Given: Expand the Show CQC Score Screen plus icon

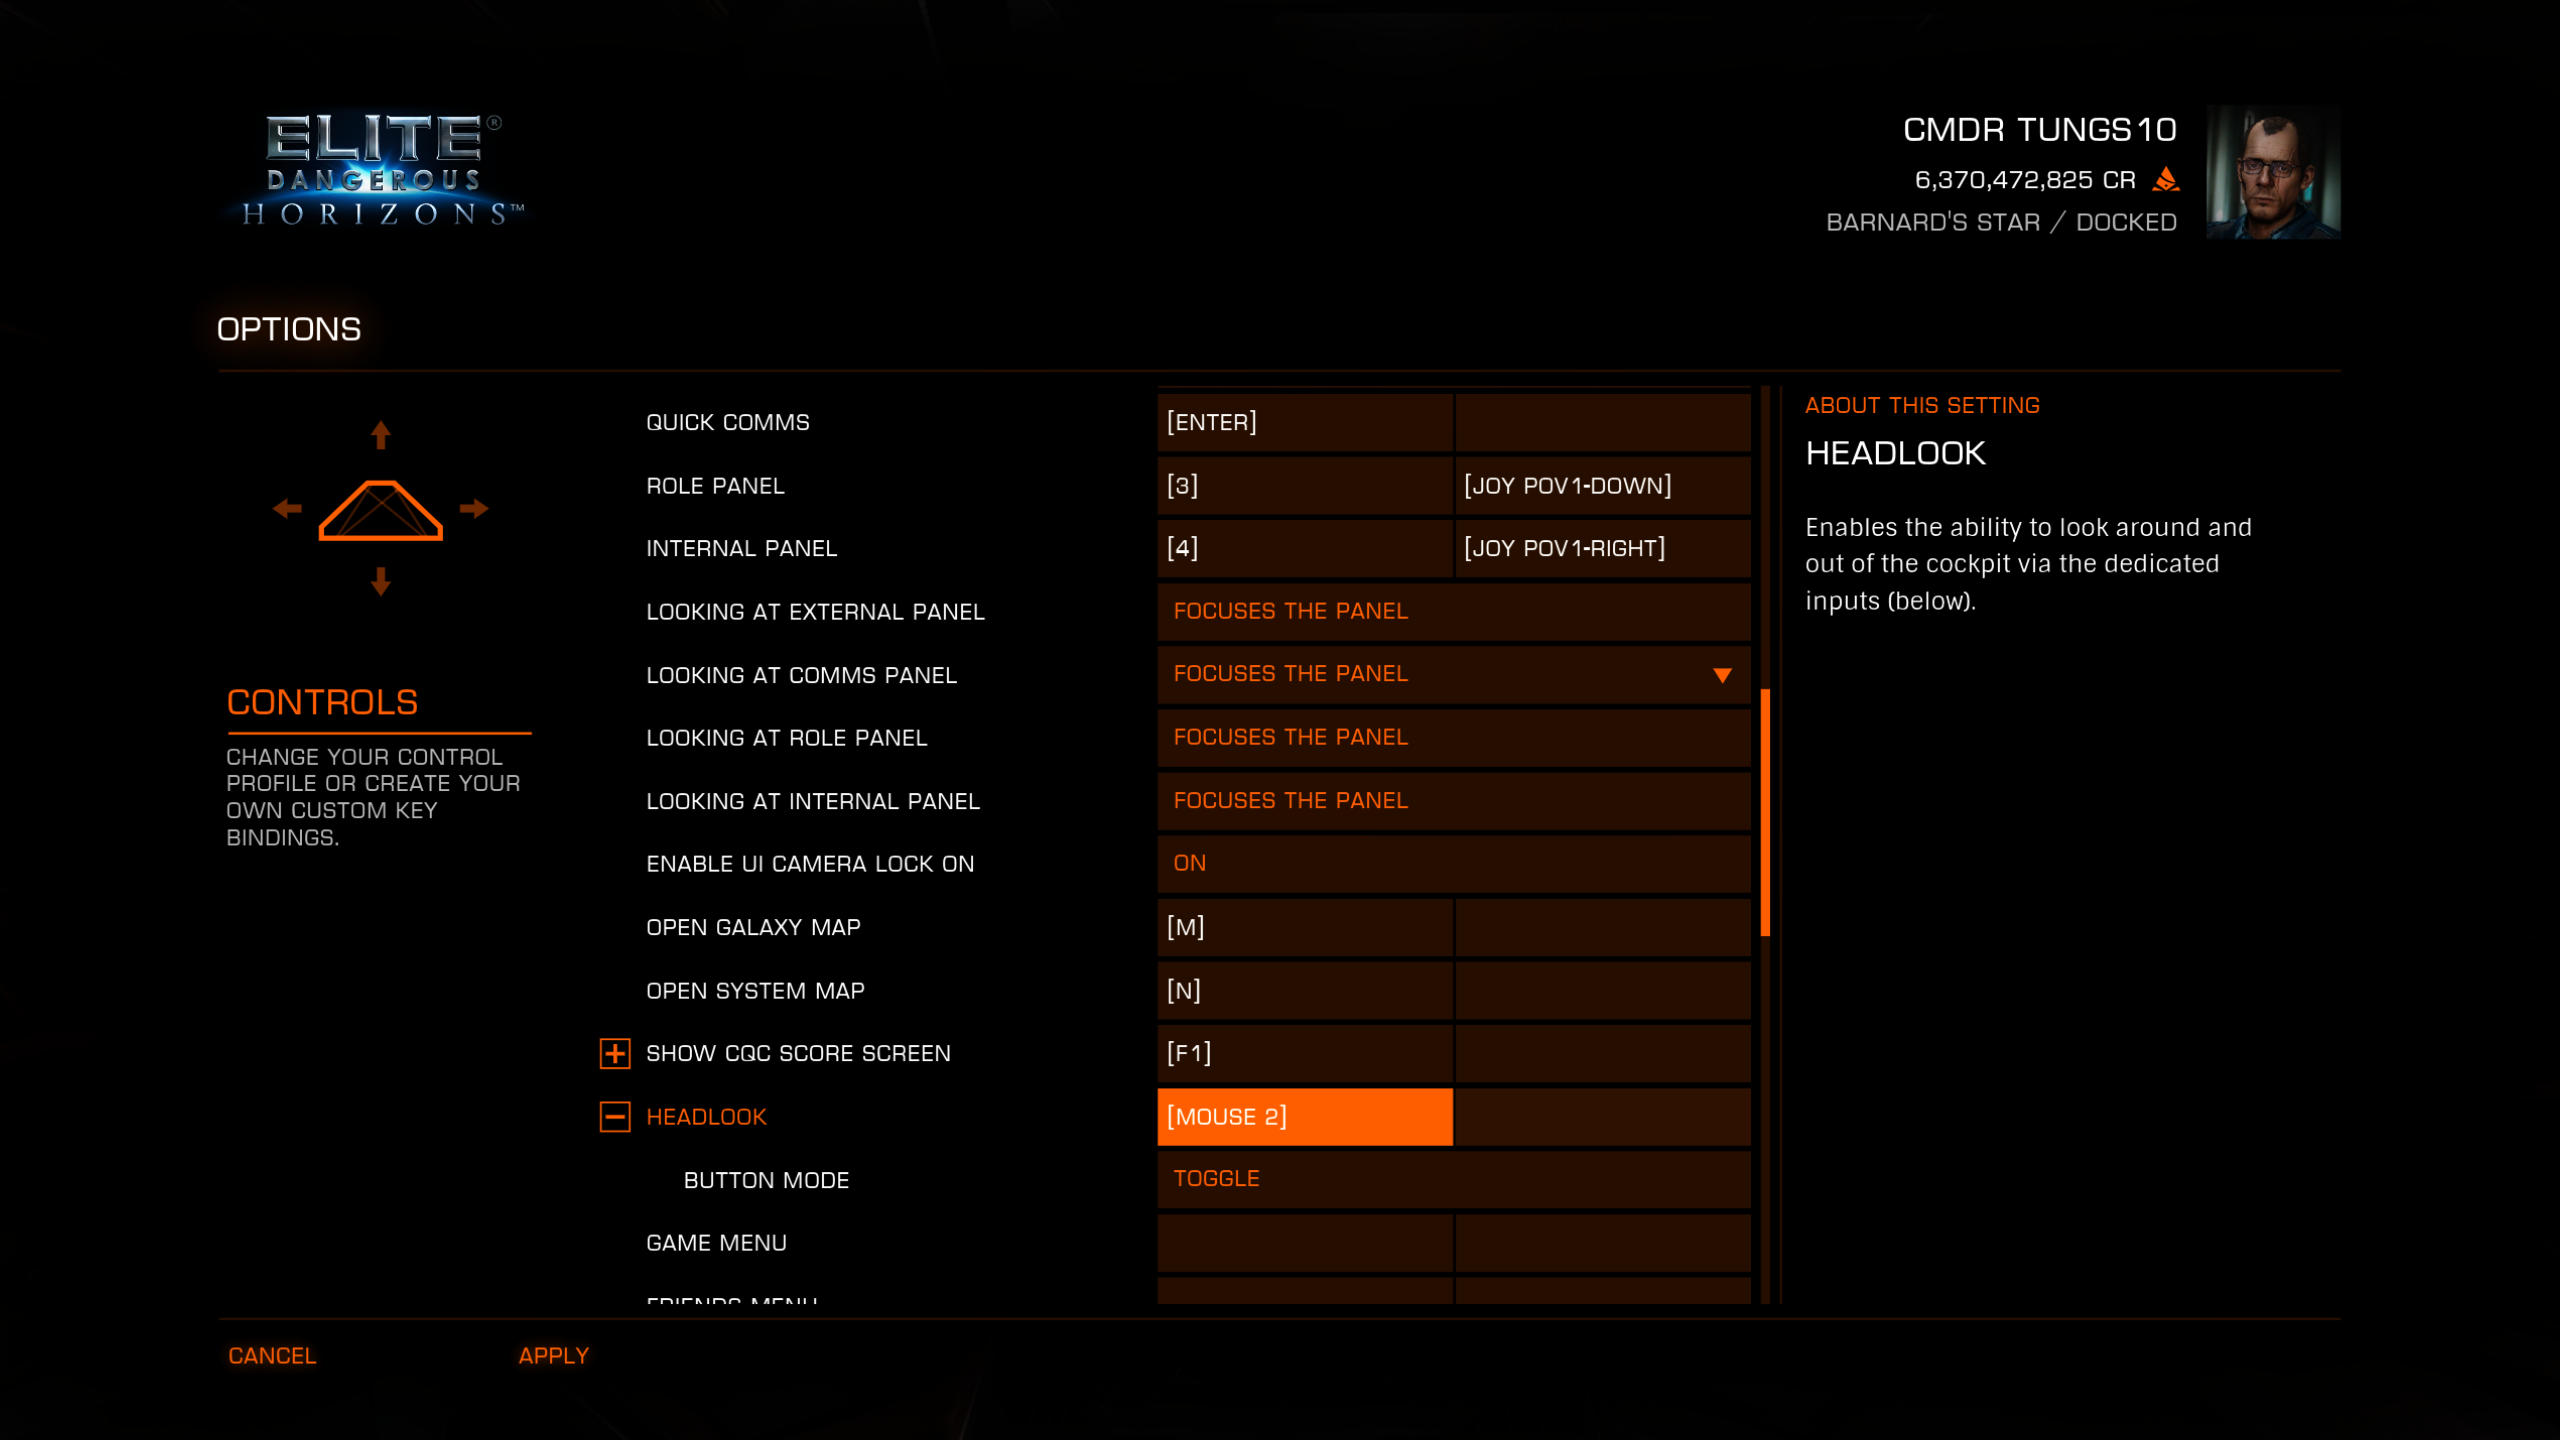Looking at the screenshot, I should click(615, 1053).
